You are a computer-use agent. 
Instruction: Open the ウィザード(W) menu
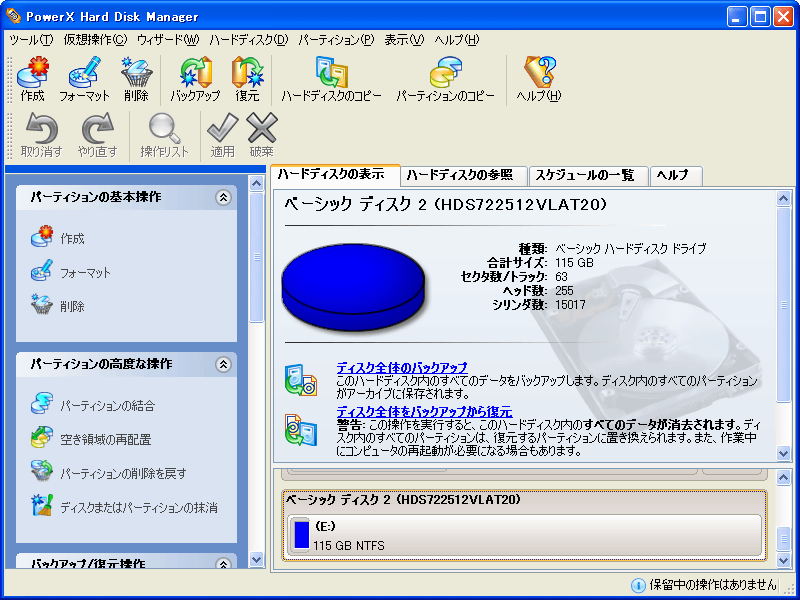[x=168, y=40]
